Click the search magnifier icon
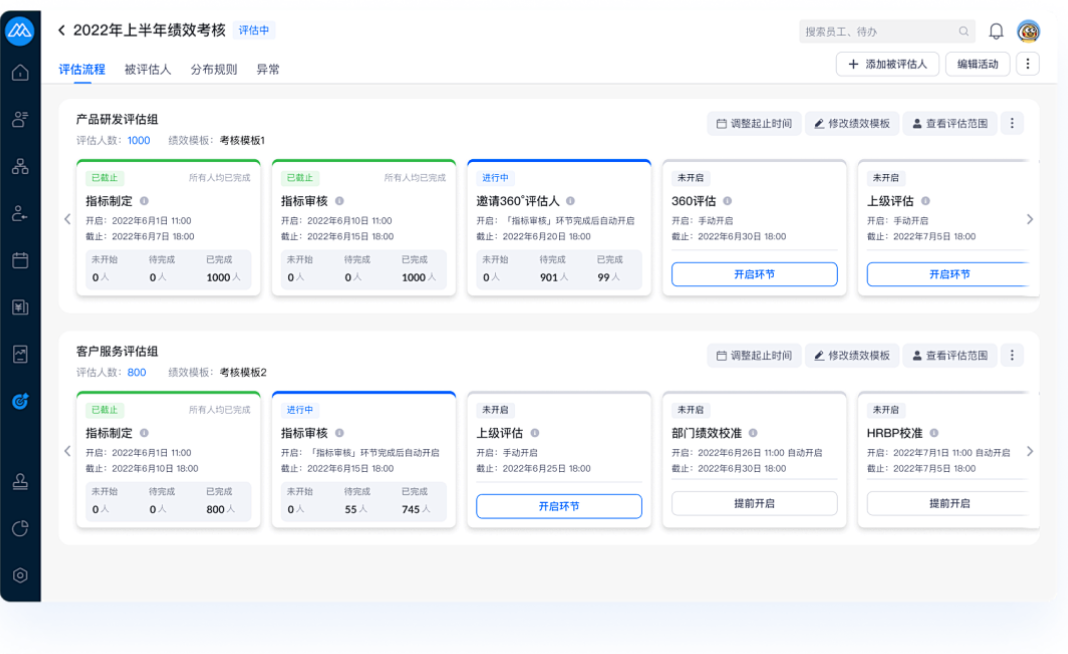Screen dimensions: 1068x654 964,31
